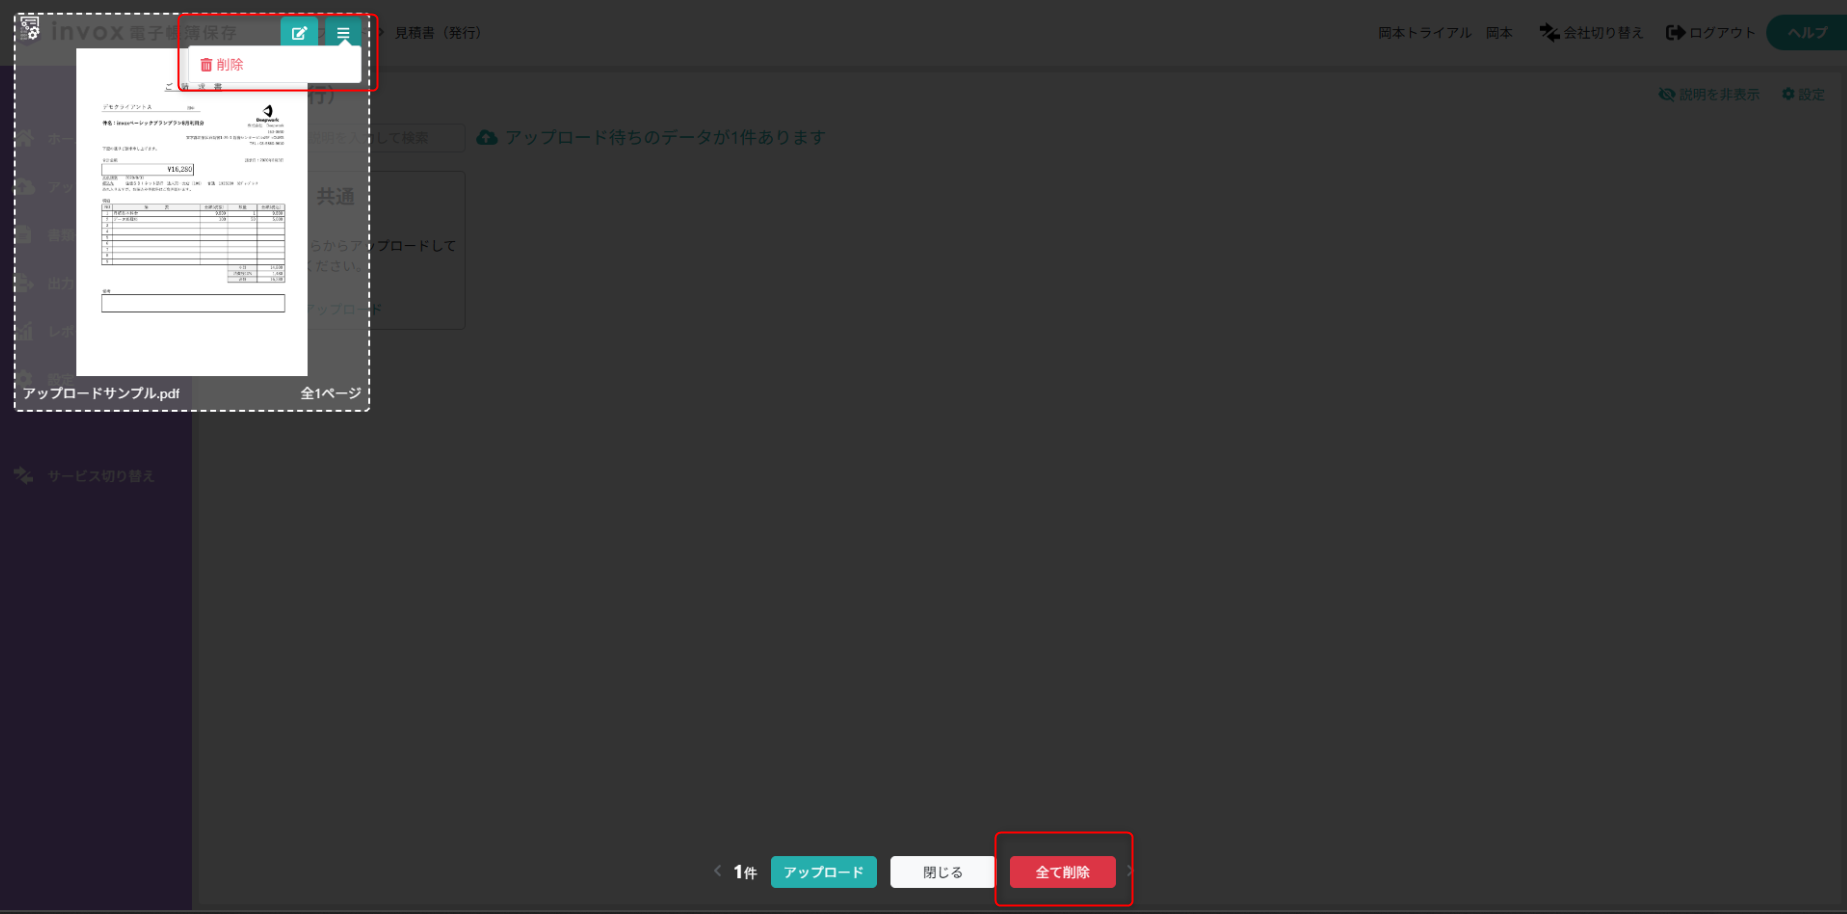Click ログアウト in the header
Screen dimensions: 1847x914
pyautogui.click(x=1722, y=33)
